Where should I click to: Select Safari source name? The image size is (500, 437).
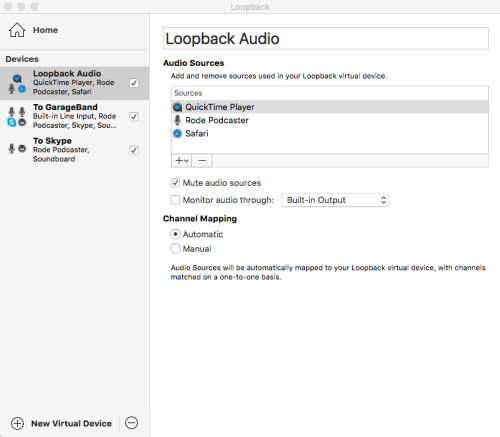(x=197, y=133)
